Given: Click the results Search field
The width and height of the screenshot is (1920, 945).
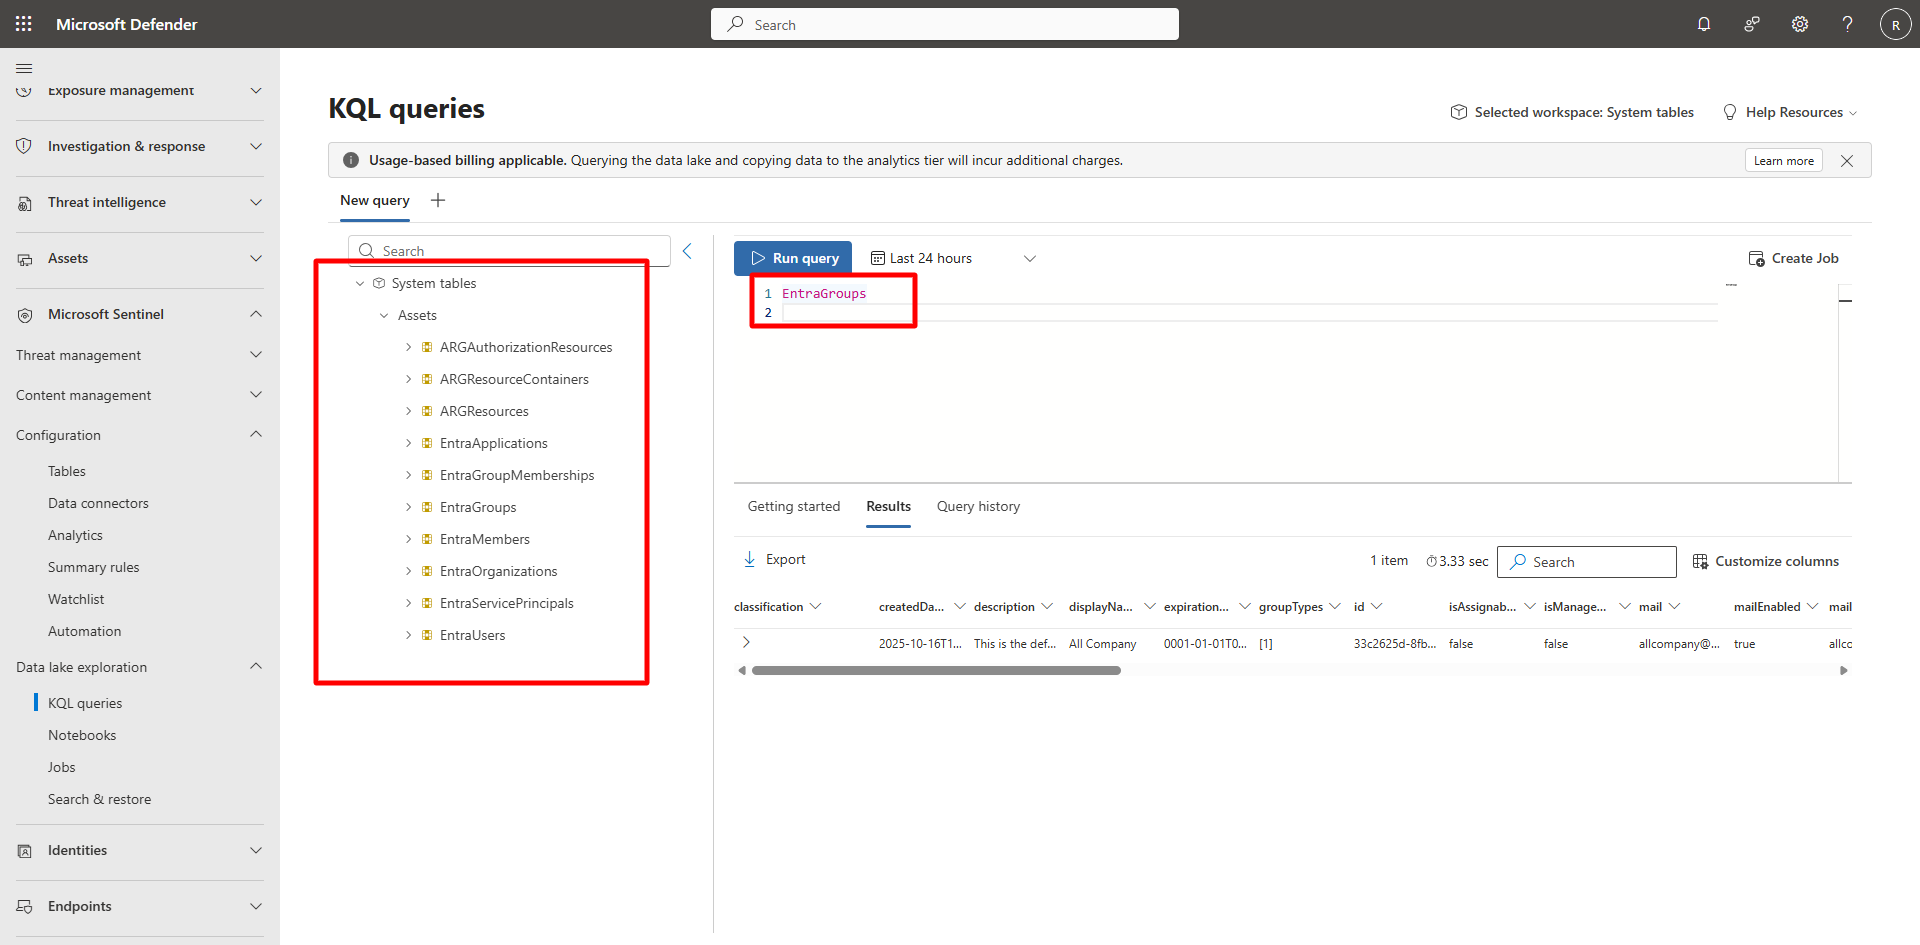Looking at the screenshot, I should (1587, 561).
